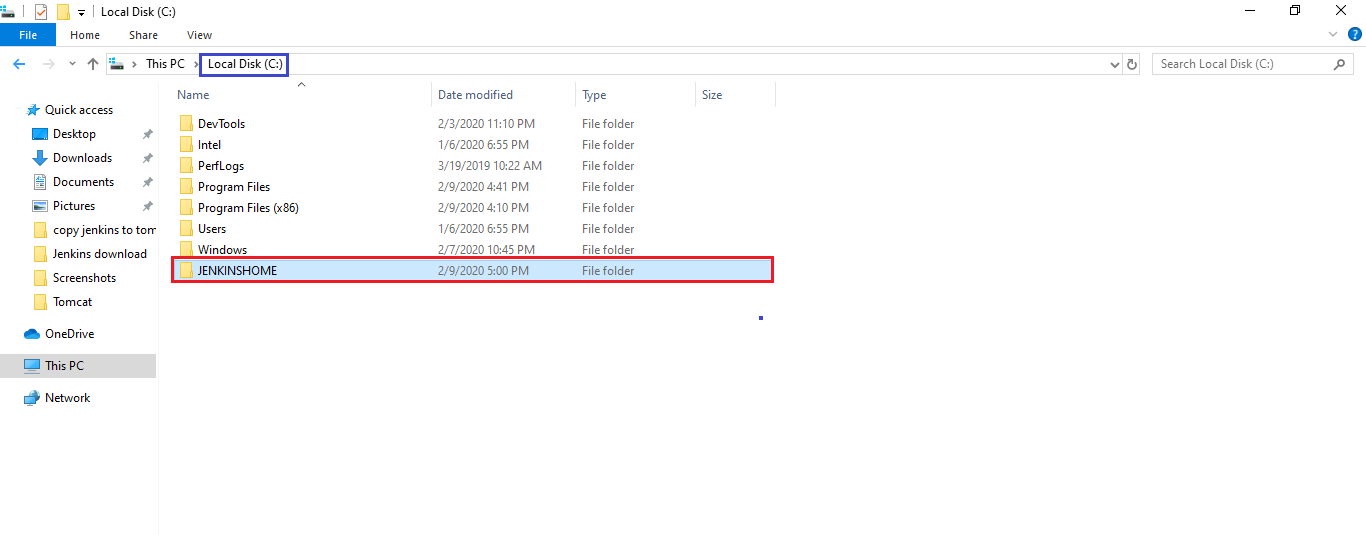The width and height of the screenshot is (1366, 535).
Task: Select the Program Files (x86) folder icon
Action: [x=186, y=208]
